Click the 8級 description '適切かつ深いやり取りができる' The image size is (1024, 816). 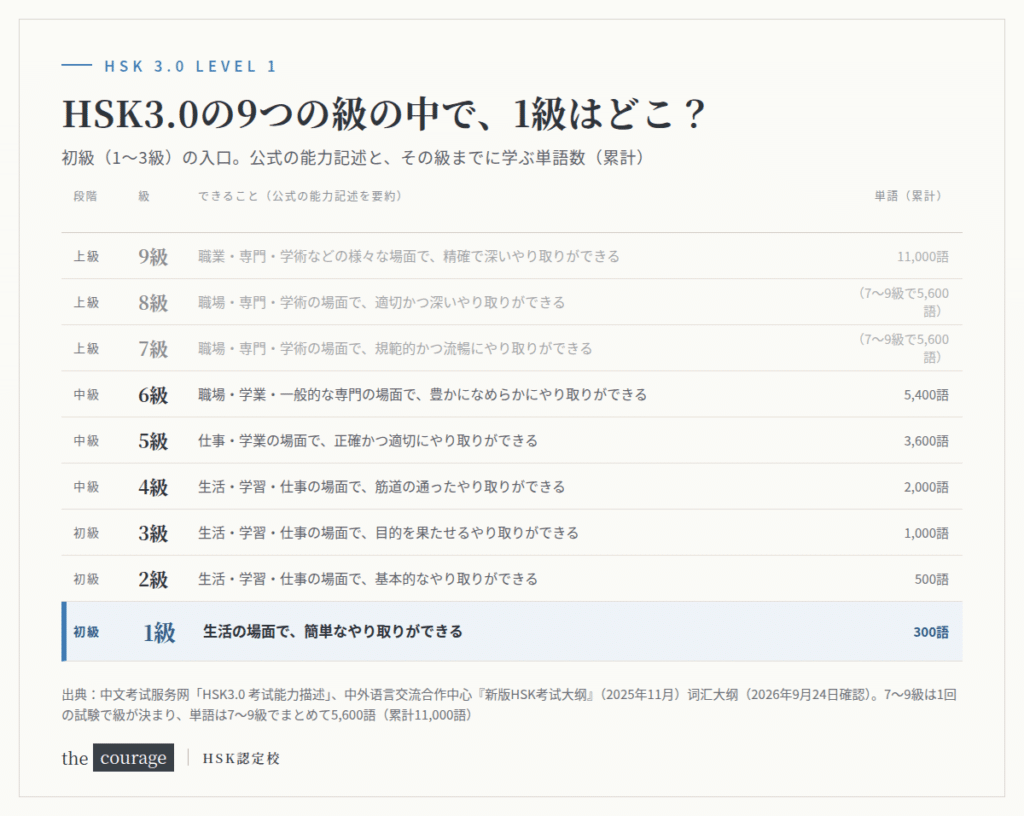(x=470, y=303)
